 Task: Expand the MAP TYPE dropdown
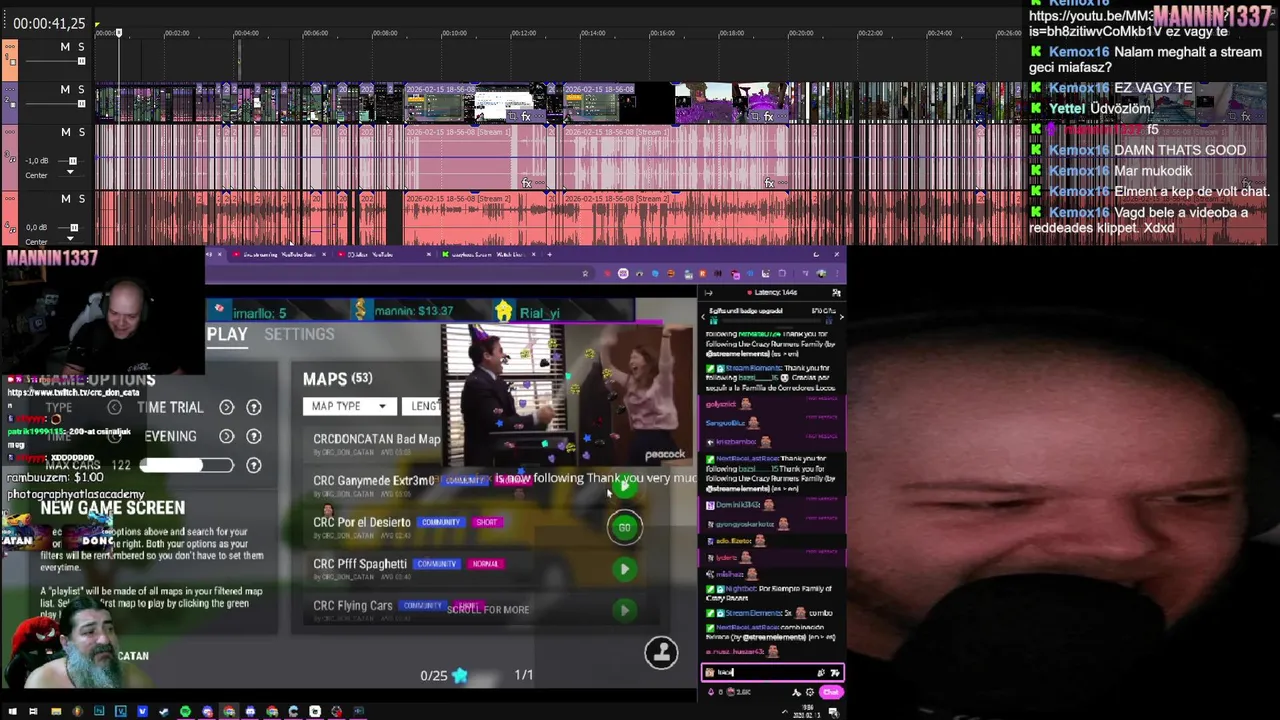pos(348,406)
